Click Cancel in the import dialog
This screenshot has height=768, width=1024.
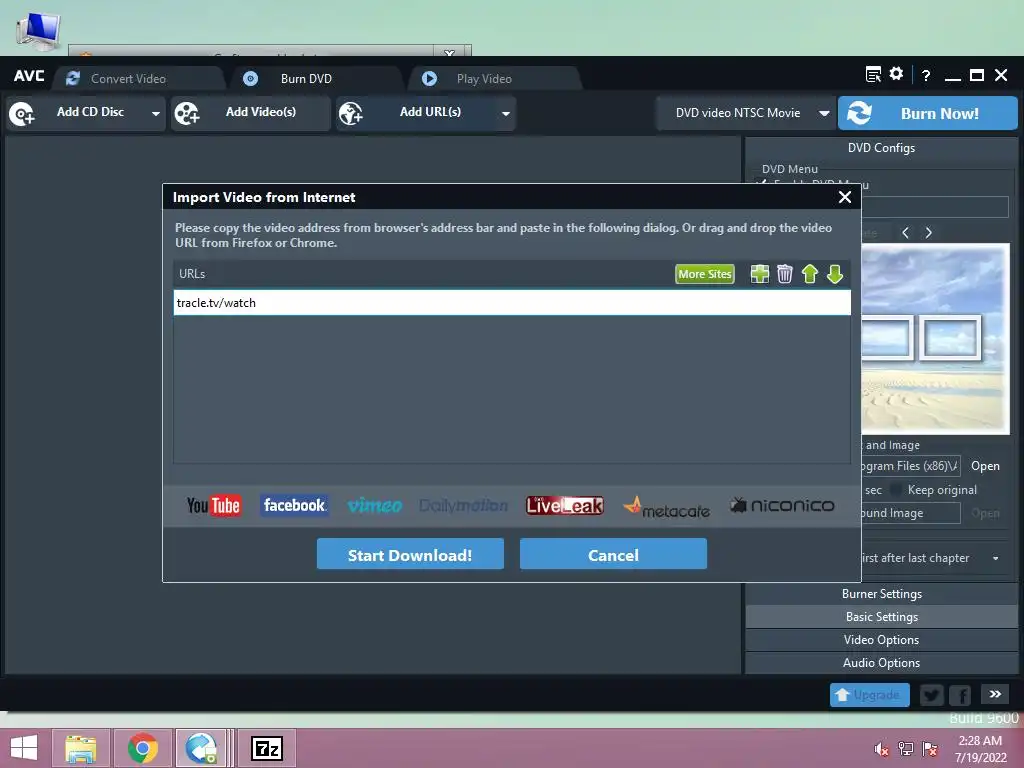point(613,554)
